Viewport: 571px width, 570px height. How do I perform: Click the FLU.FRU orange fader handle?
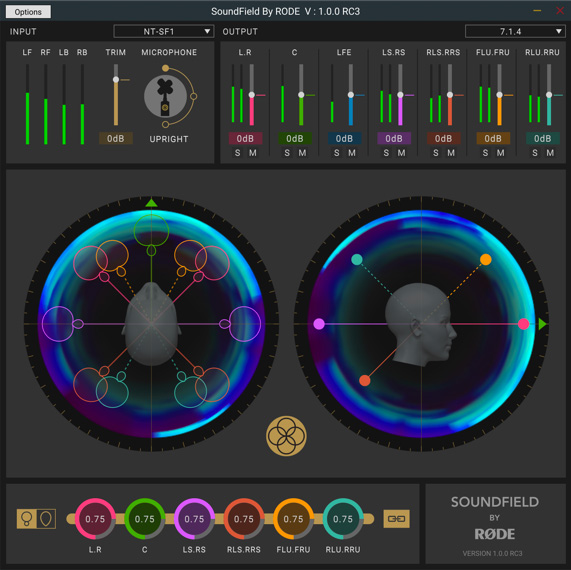(499, 95)
